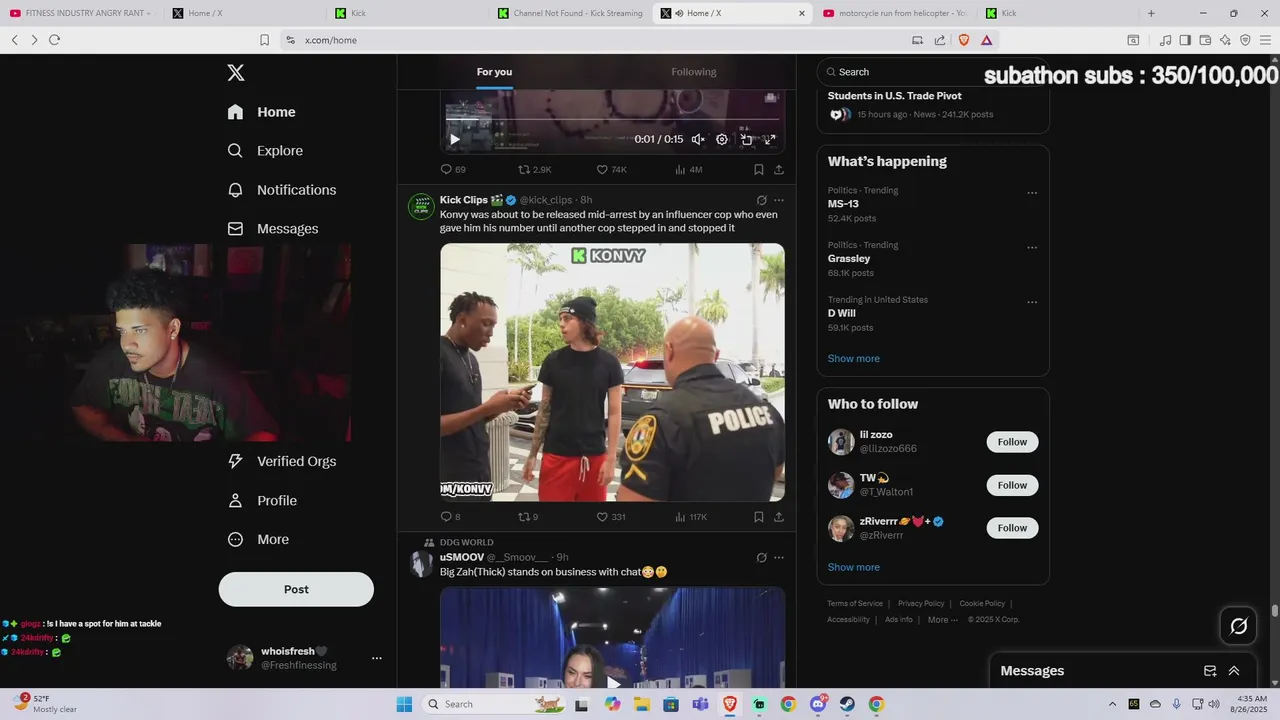The image size is (1280, 720).
Task: Click the Brave Shields lion icon
Action: [964, 40]
